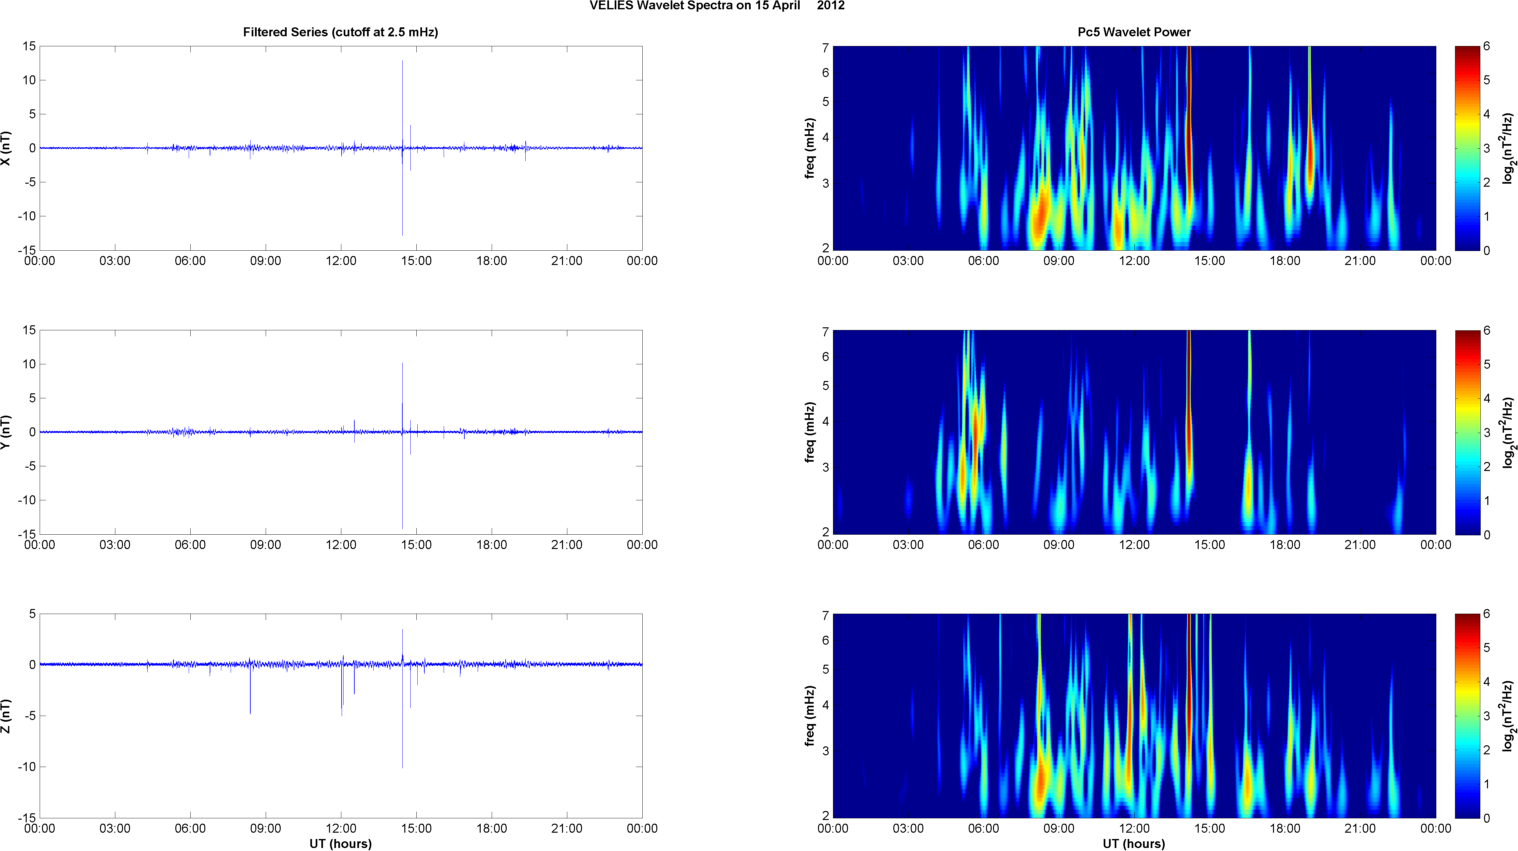Click the color bar beside X wavelet spectrogram

point(1466,148)
